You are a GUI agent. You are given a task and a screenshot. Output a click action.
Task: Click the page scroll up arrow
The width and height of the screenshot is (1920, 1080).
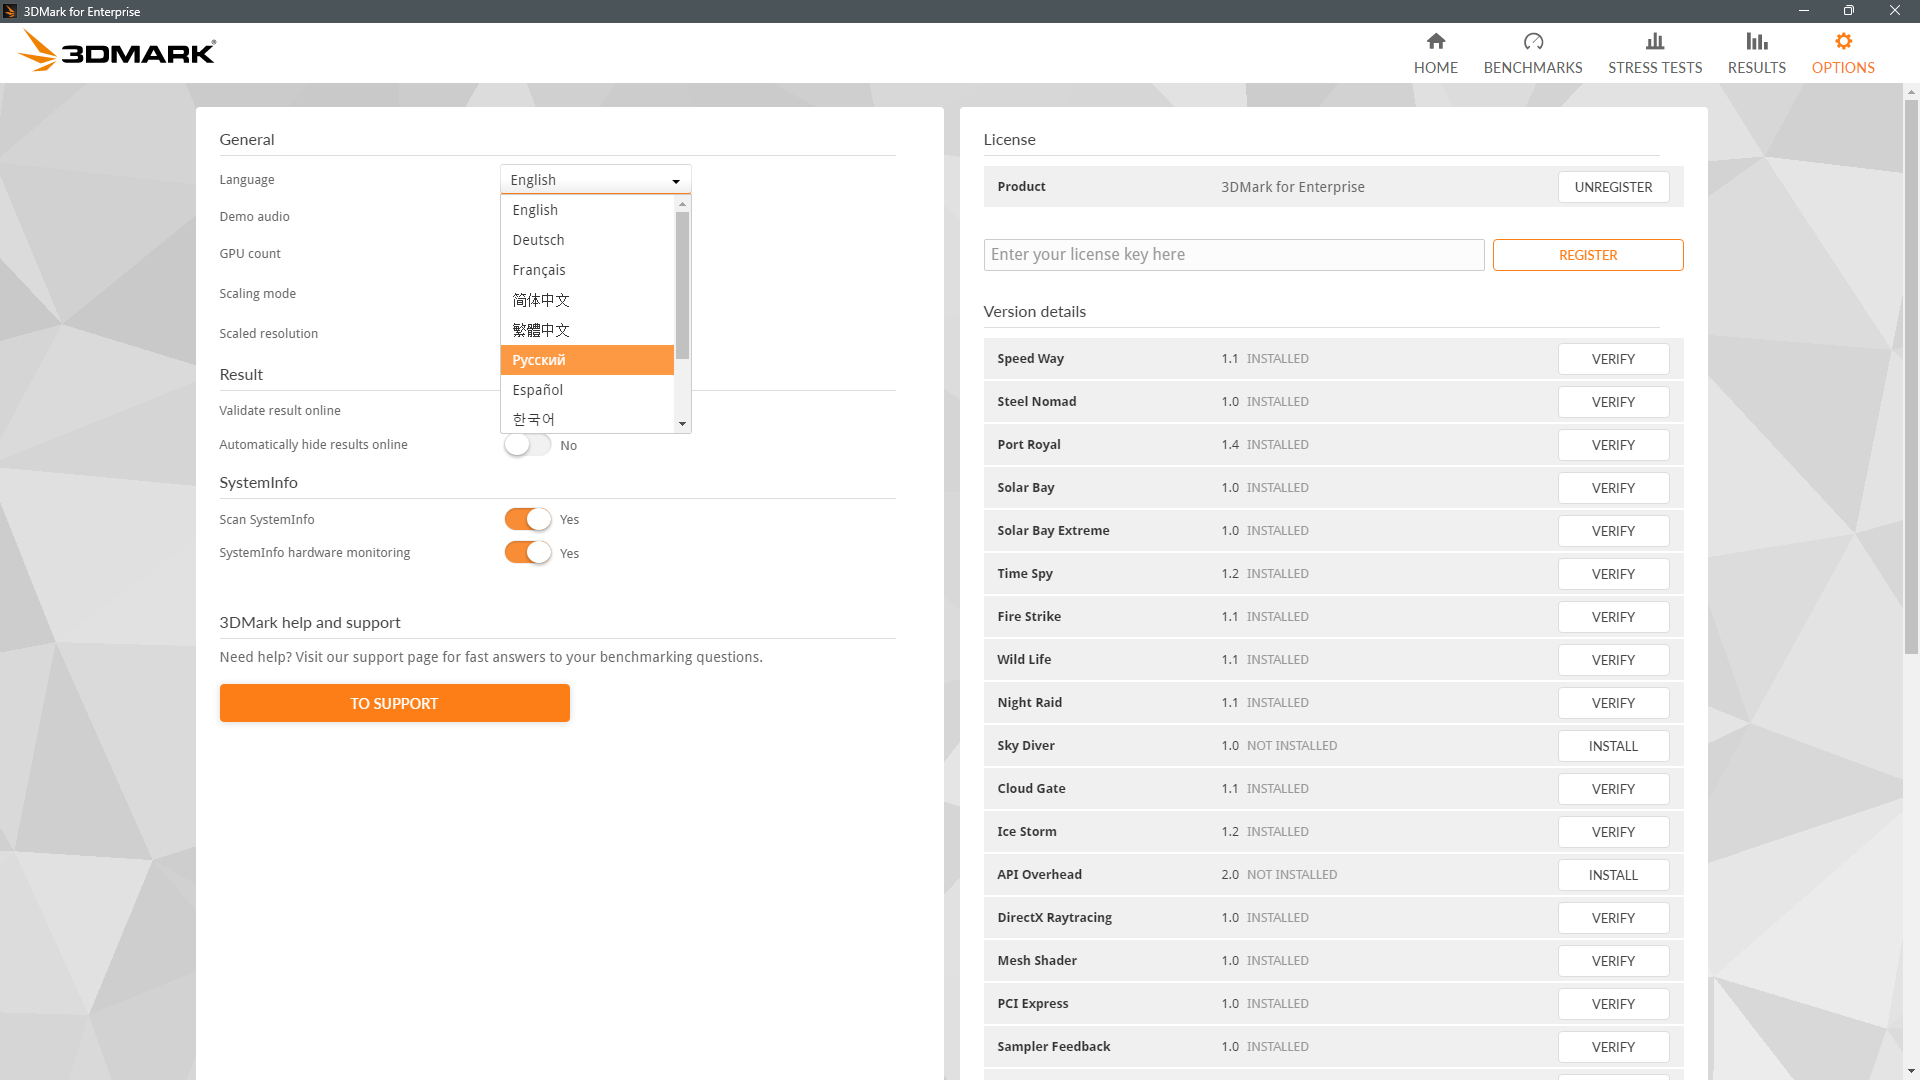1911,92
